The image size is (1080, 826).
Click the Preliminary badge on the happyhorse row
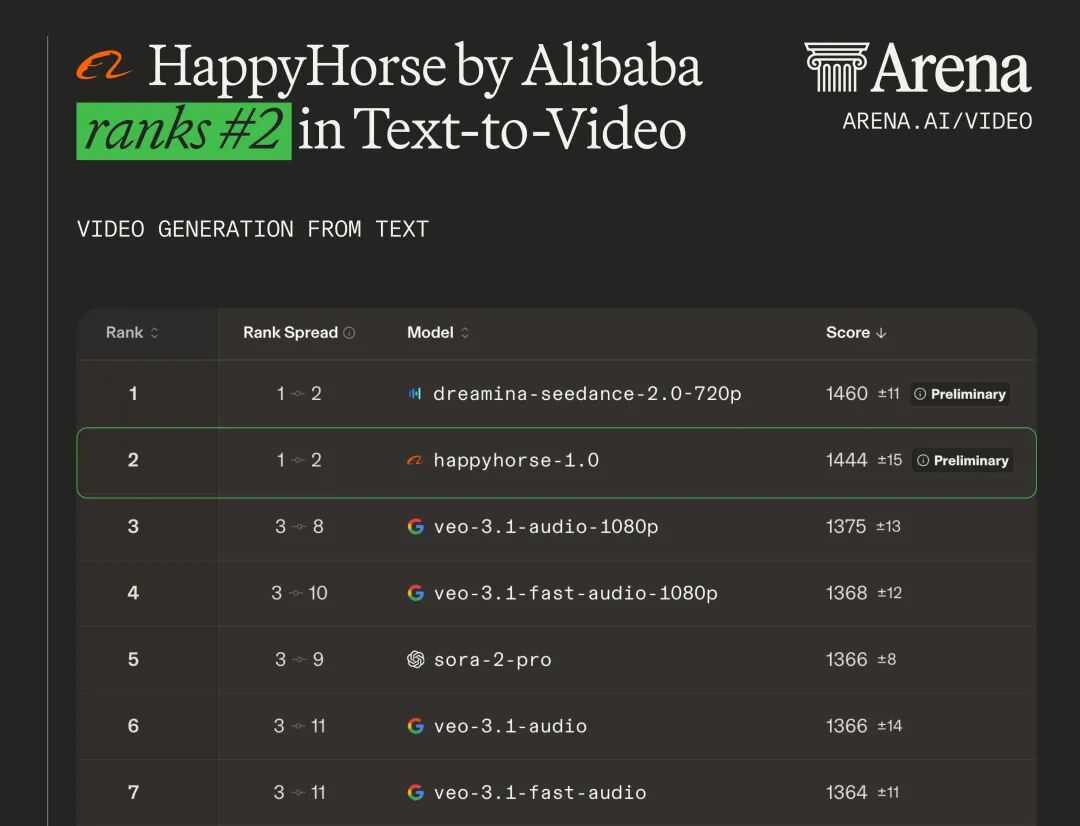962,461
